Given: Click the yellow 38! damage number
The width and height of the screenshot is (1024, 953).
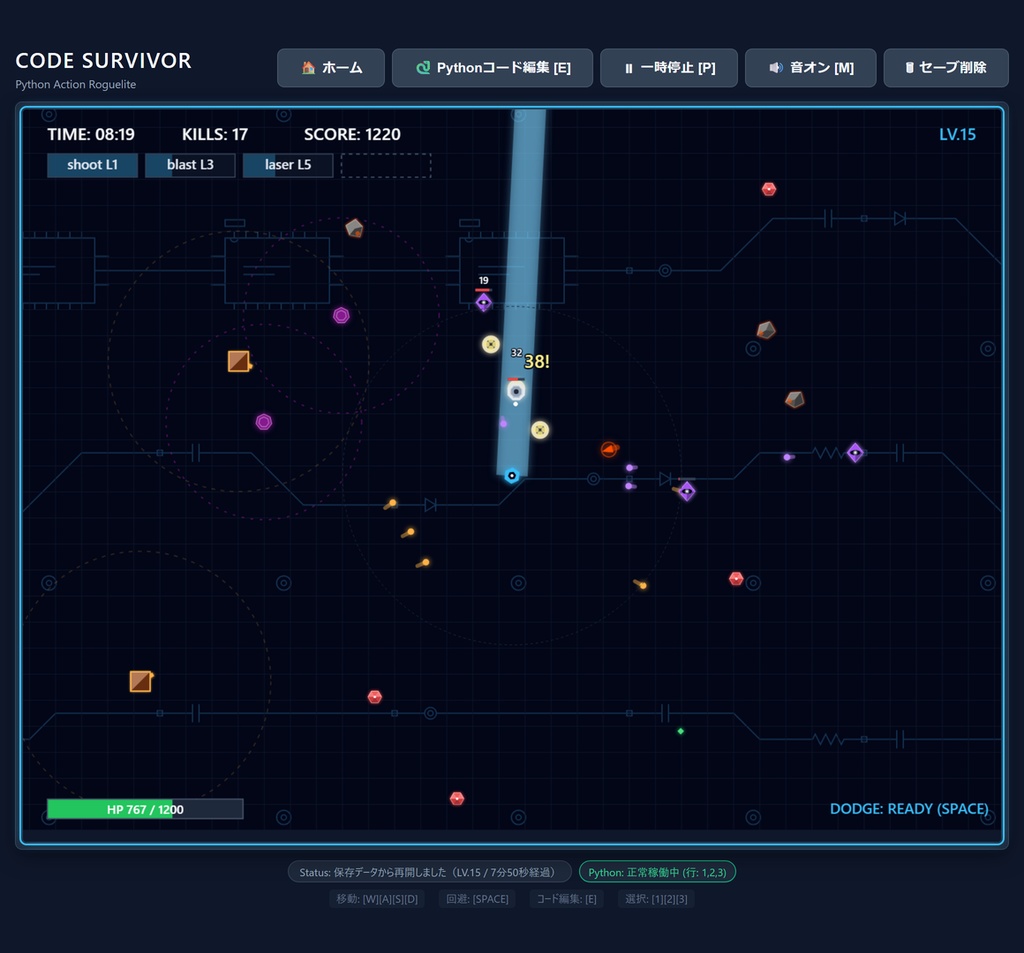Looking at the screenshot, I should [x=537, y=361].
